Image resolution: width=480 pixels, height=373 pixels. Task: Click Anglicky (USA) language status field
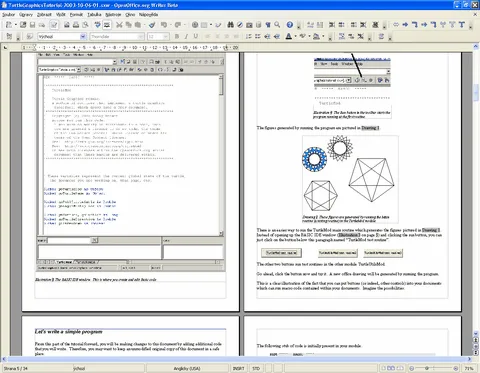coord(187,368)
